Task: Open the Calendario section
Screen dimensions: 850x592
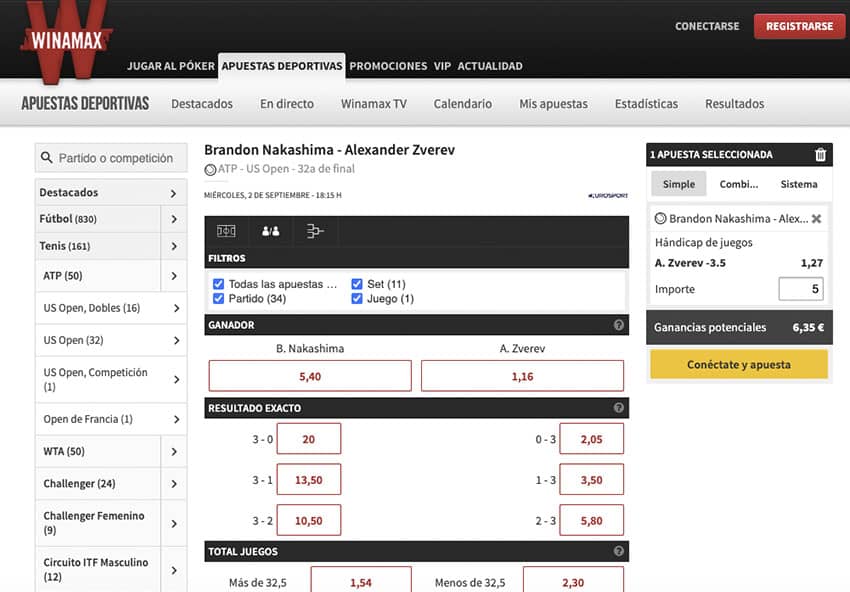Action: (x=463, y=104)
